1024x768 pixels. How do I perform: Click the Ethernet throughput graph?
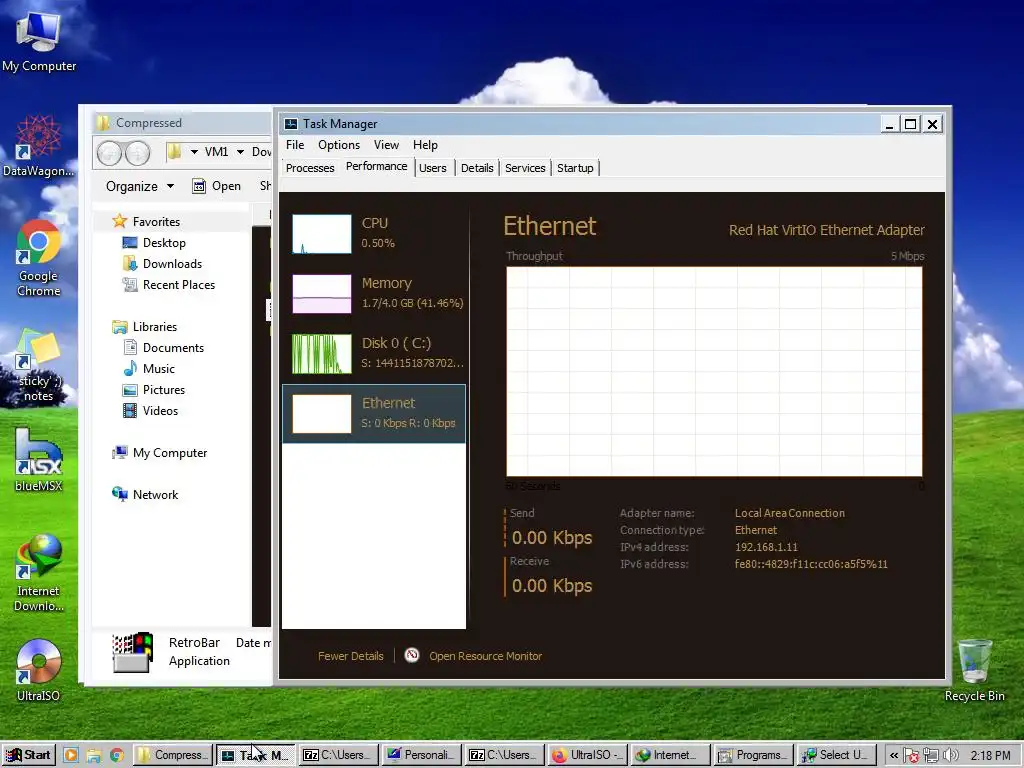(x=714, y=372)
